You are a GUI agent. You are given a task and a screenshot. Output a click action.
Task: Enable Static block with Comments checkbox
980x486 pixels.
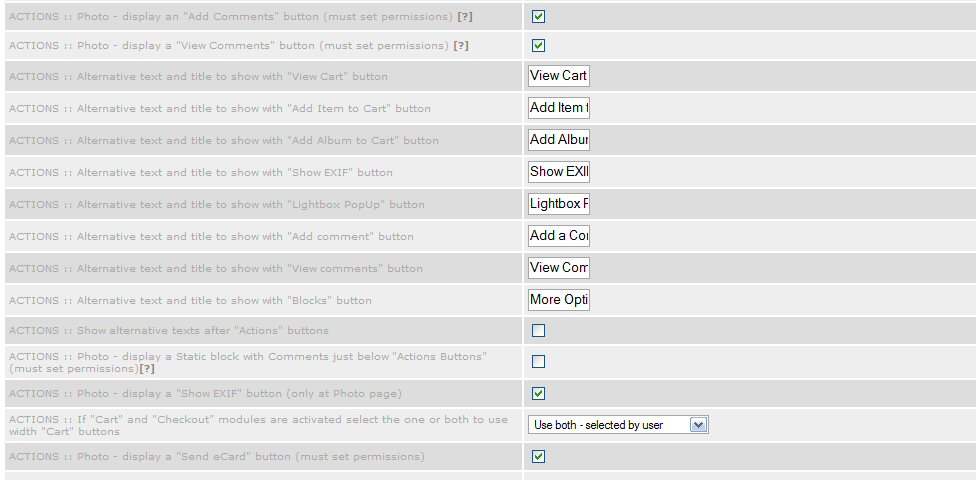click(538, 361)
